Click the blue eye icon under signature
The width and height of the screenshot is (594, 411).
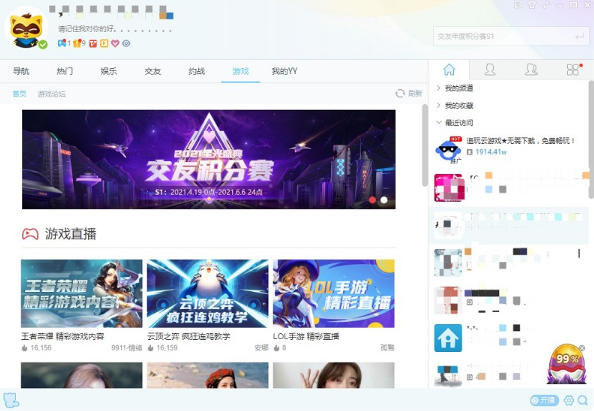click(126, 44)
